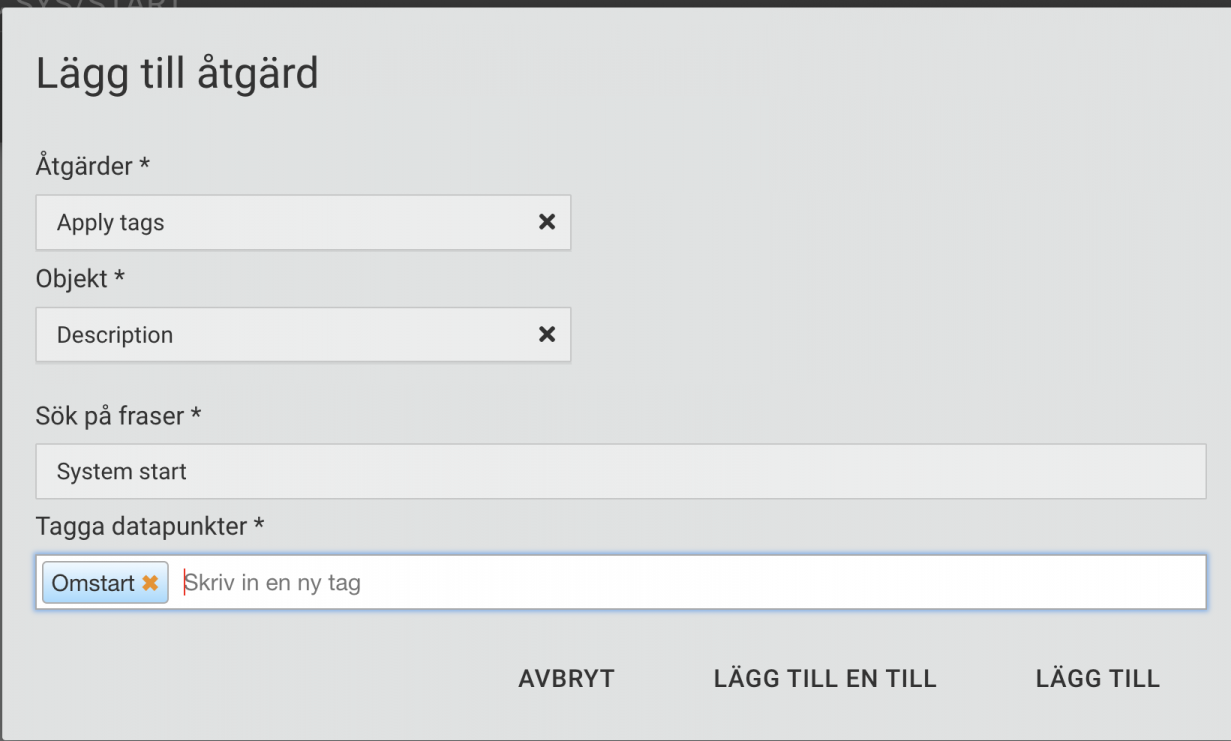Click the Åtgärder field label
The image size is (1231, 741).
93,167
